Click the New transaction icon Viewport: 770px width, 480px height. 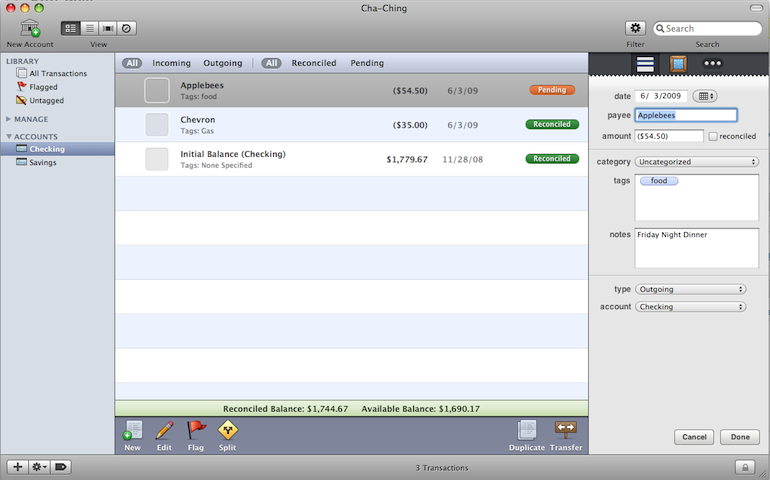(x=132, y=430)
